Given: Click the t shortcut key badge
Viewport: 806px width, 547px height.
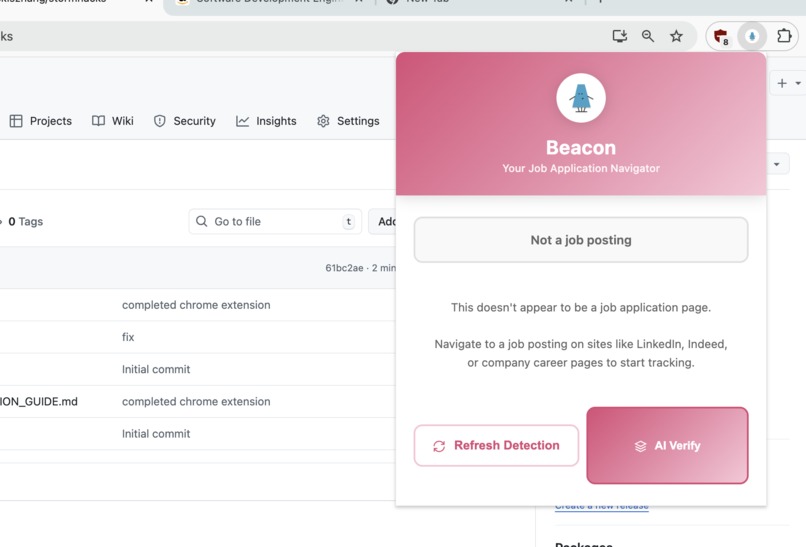Looking at the screenshot, I should tap(349, 222).
